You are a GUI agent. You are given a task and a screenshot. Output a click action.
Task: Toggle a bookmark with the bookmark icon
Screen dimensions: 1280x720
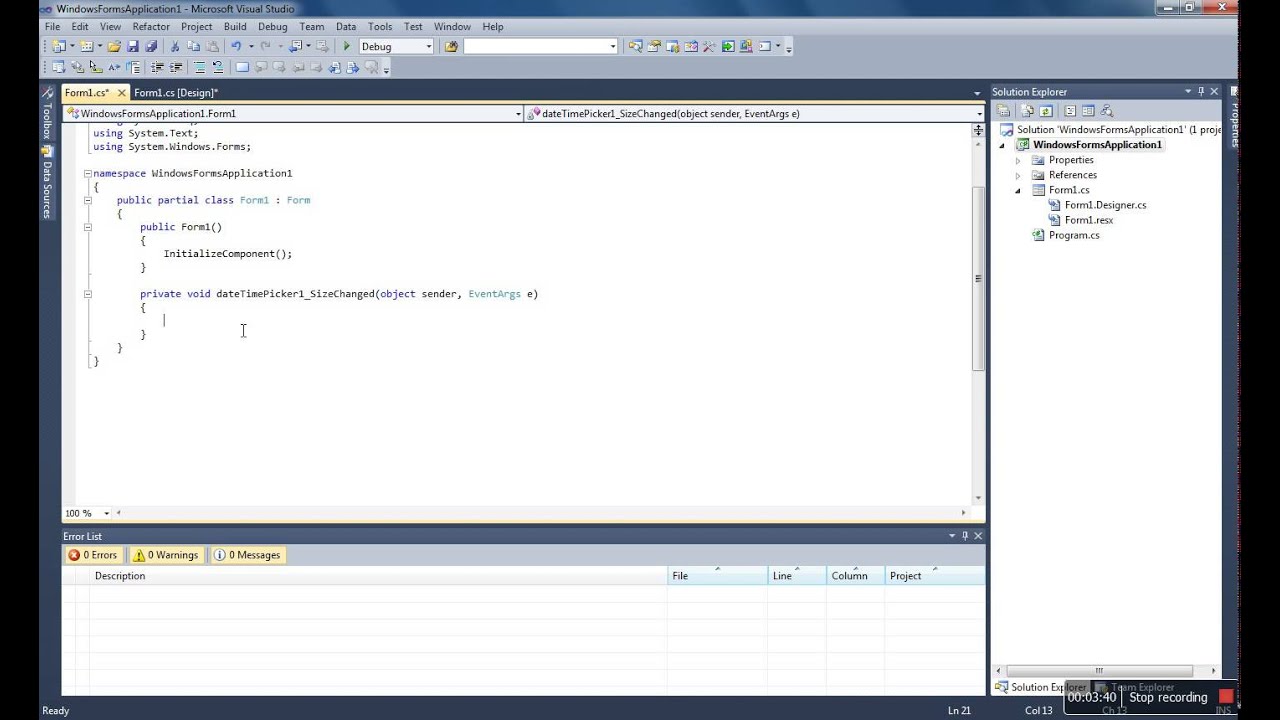(x=242, y=67)
